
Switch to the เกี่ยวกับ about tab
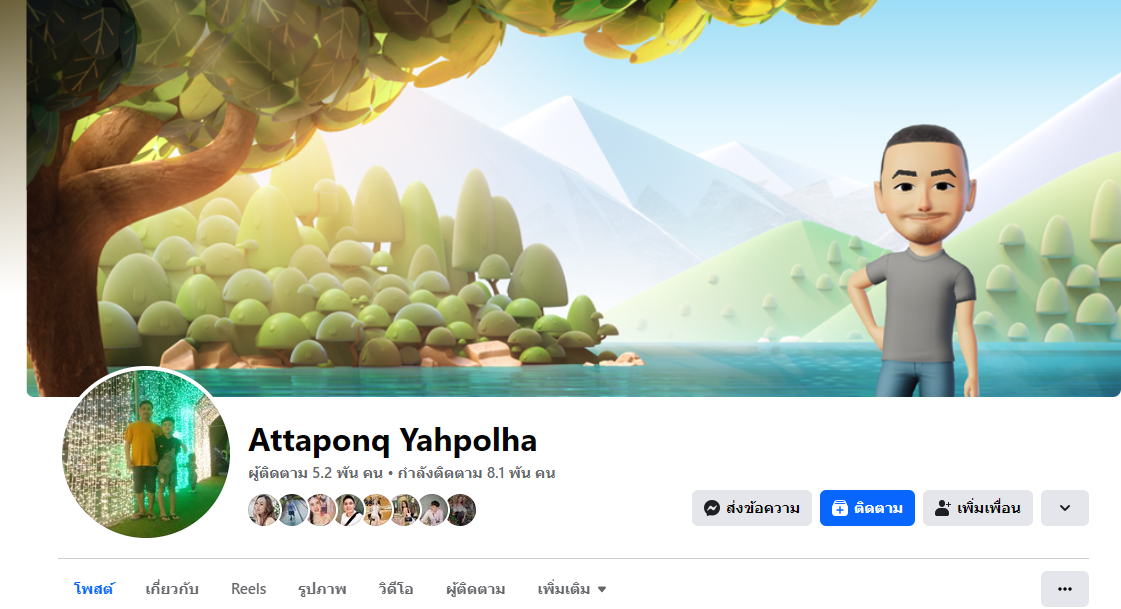click(172, 589)
